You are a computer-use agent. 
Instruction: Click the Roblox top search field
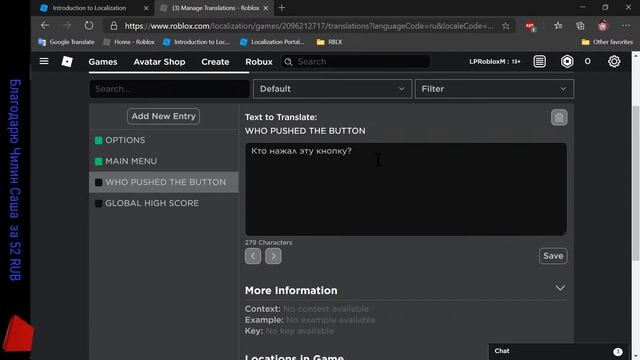point(356,62)
